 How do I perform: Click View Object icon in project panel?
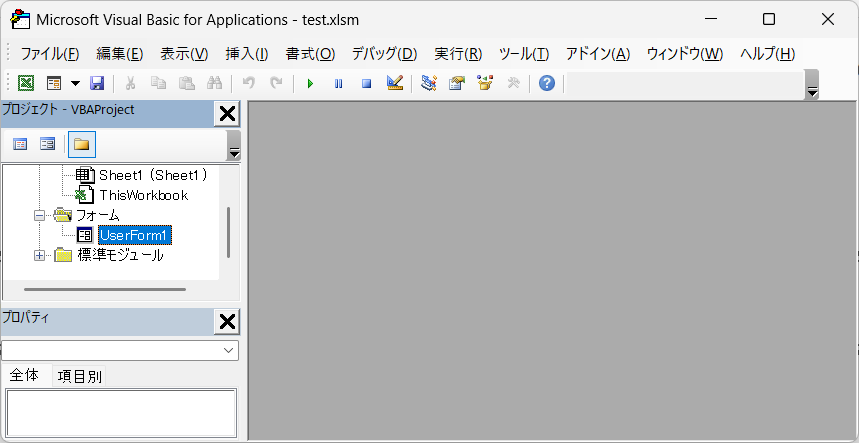coord(48,145)
